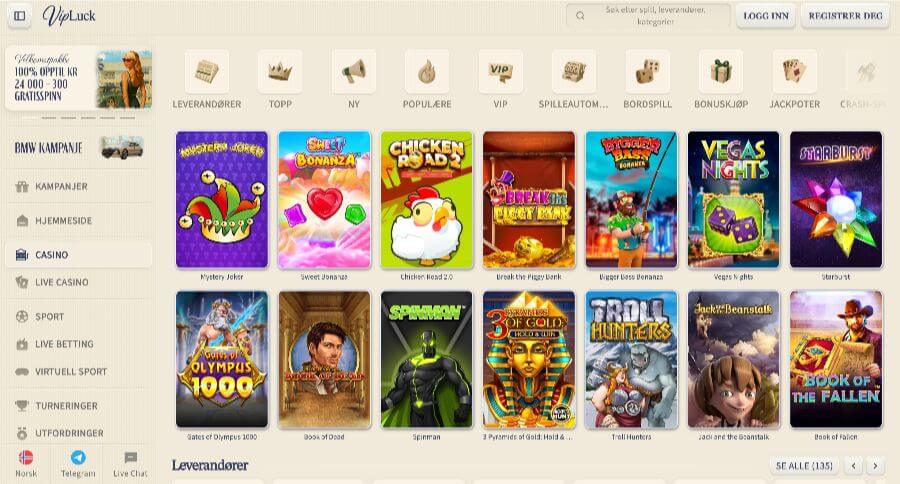Image resolution: width=900 pixels, height=484 pixels.
Task: Open the VIP category icon
Action: (x=500, y=72)
